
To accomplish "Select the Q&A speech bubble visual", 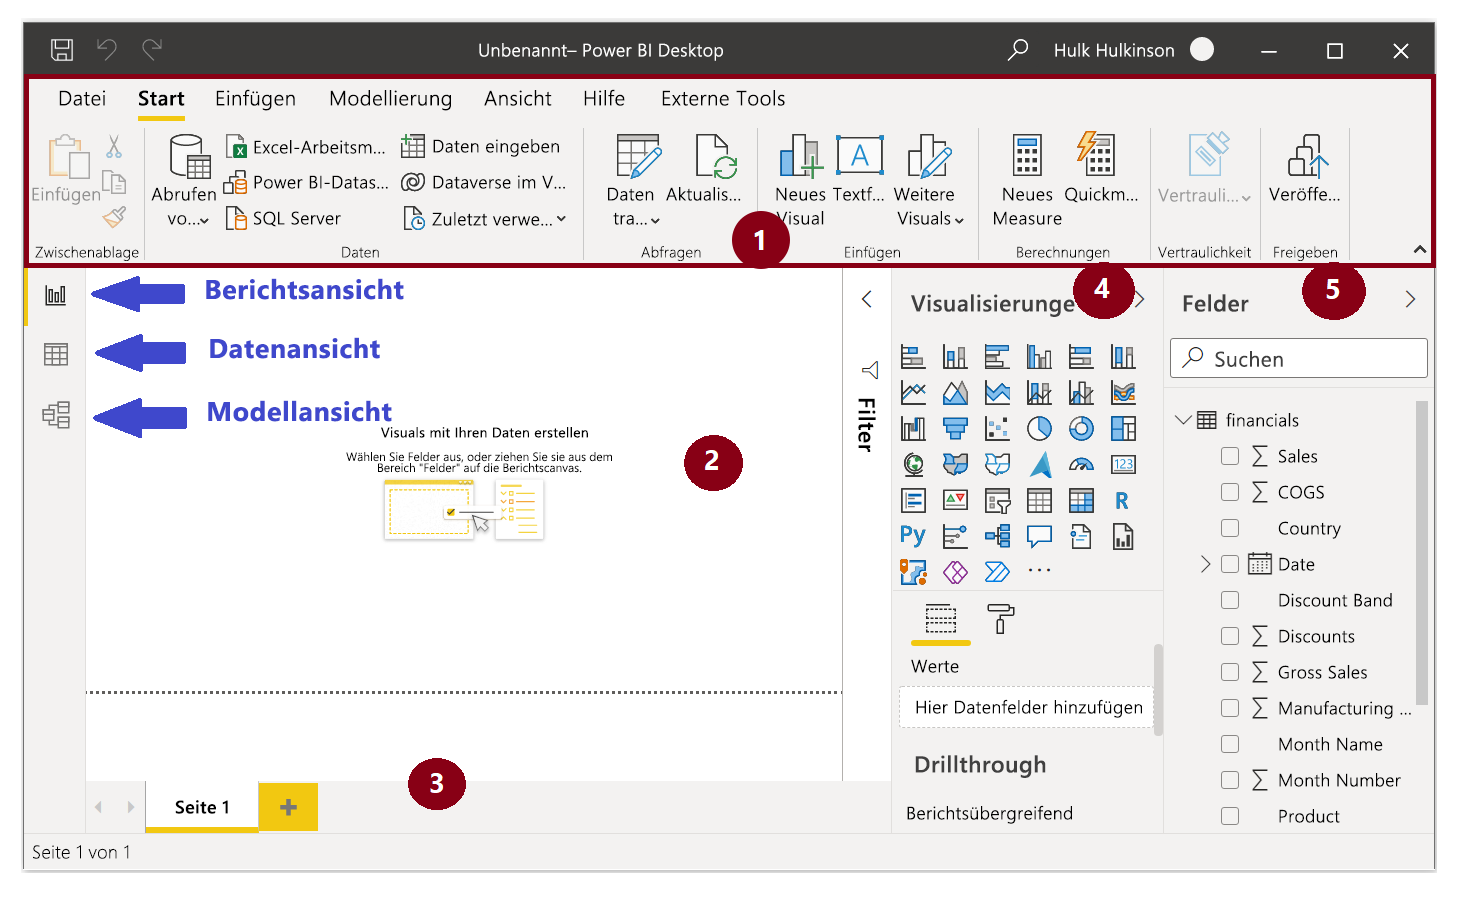I will click(x=1039, y=536).
